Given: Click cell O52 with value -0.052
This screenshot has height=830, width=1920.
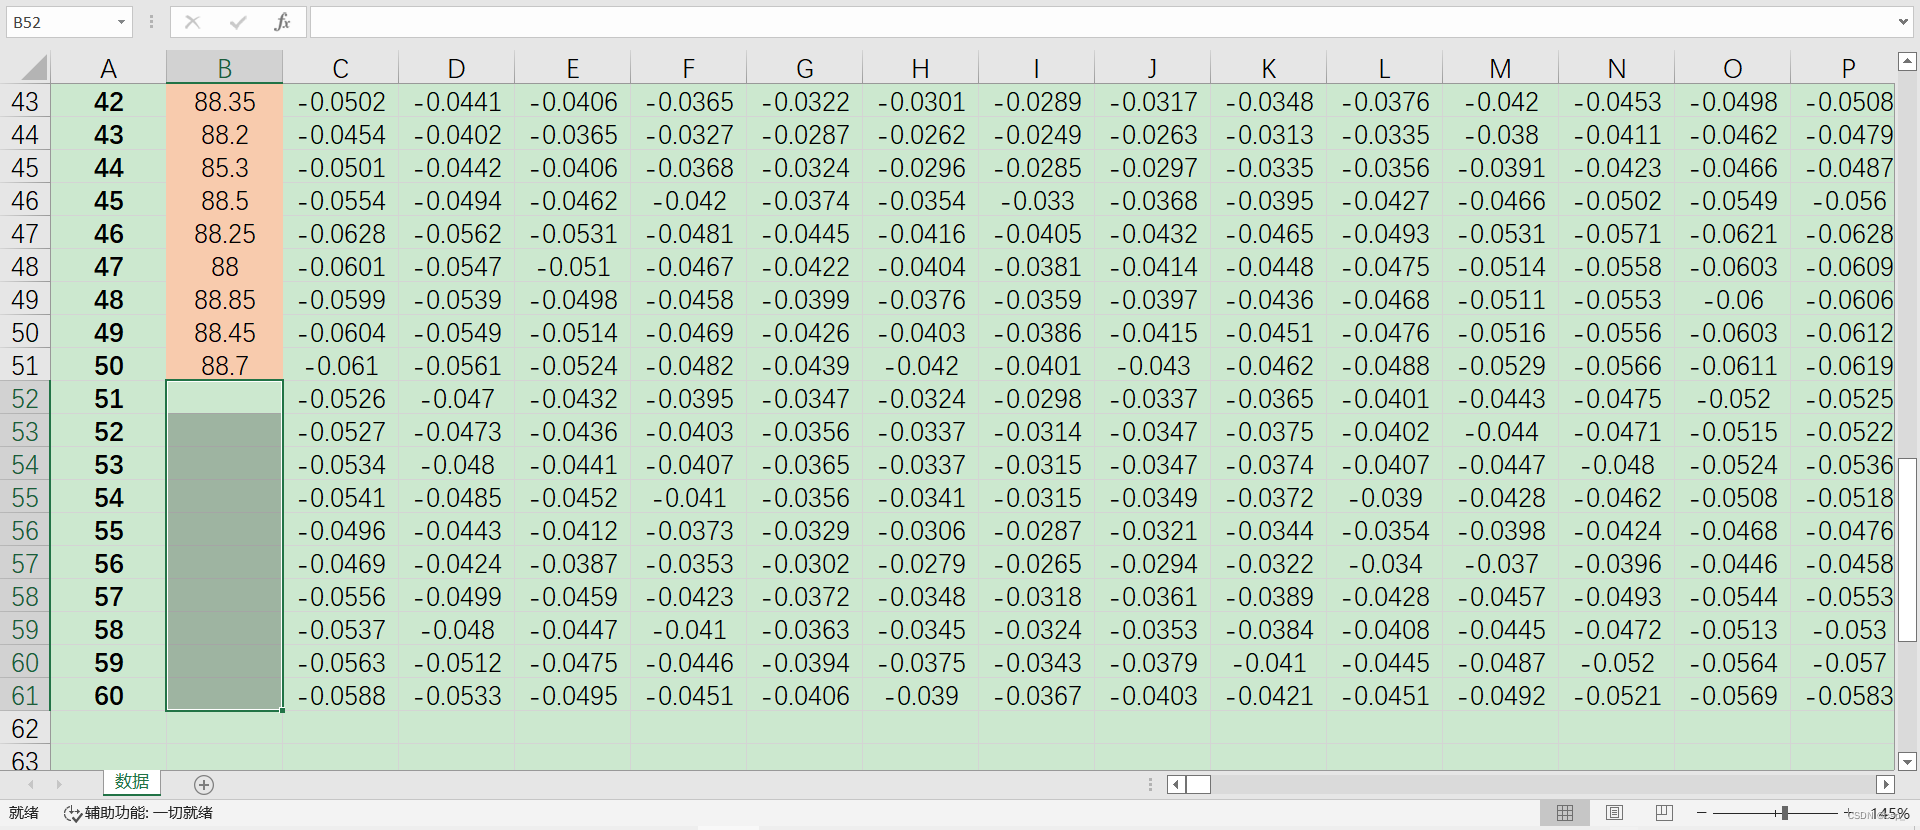Looking at the screenshot, I should point(1732,399).
